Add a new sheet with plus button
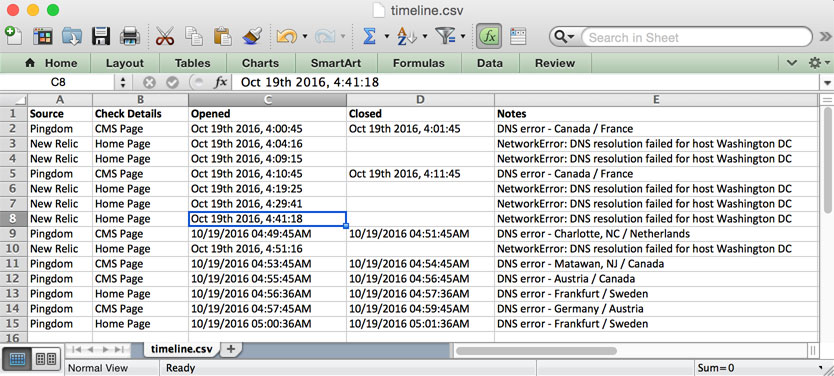Viewport: 834px width, 376px height. [230, 349]
